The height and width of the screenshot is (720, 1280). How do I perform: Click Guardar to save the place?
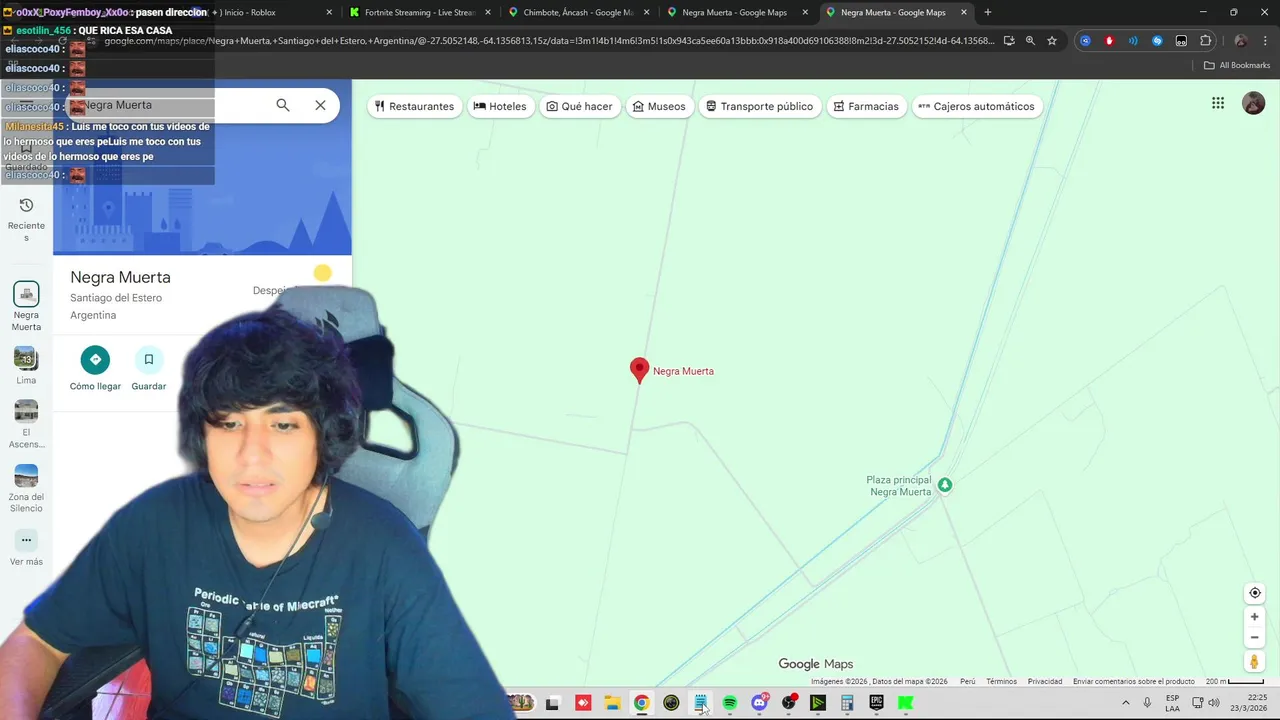(x=148, y=369)
